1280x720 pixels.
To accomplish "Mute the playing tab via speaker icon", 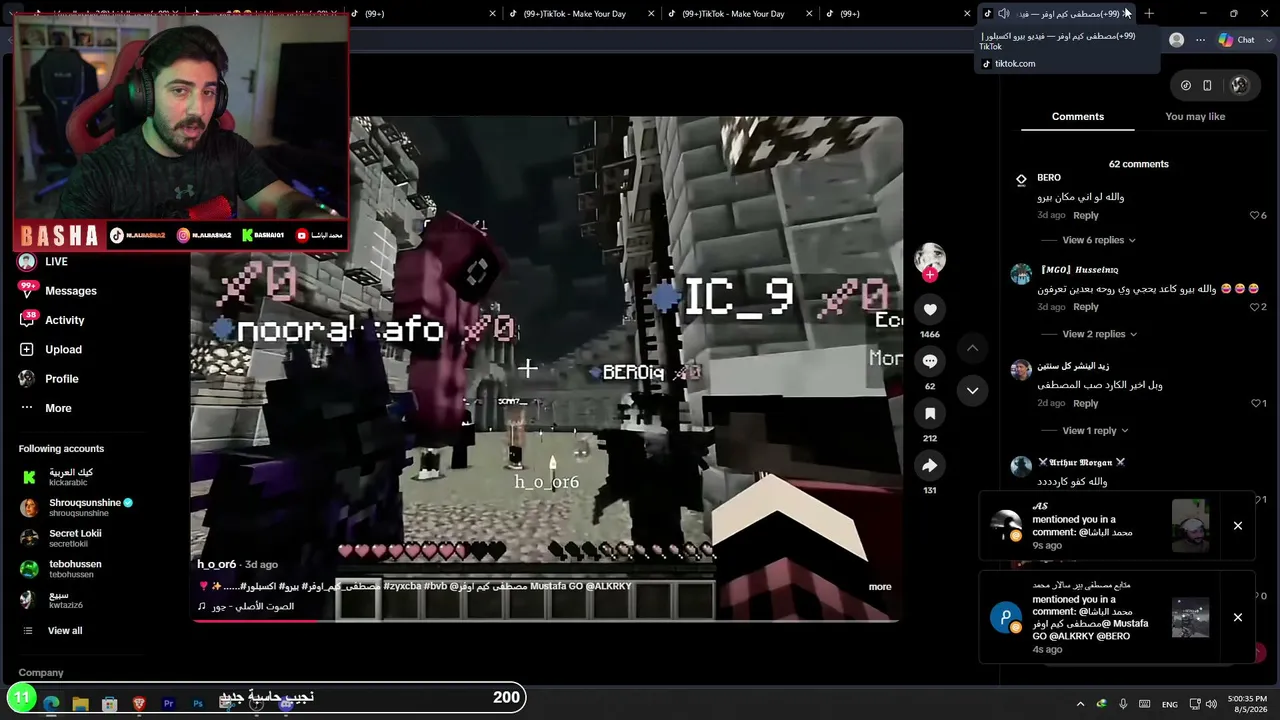I will pyautogui.click(x=1003, y=14).
